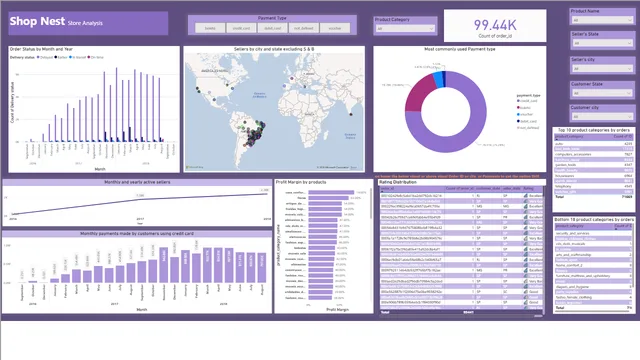
Task: Click the light blue voucher donut segment
Action: point(439,80)
